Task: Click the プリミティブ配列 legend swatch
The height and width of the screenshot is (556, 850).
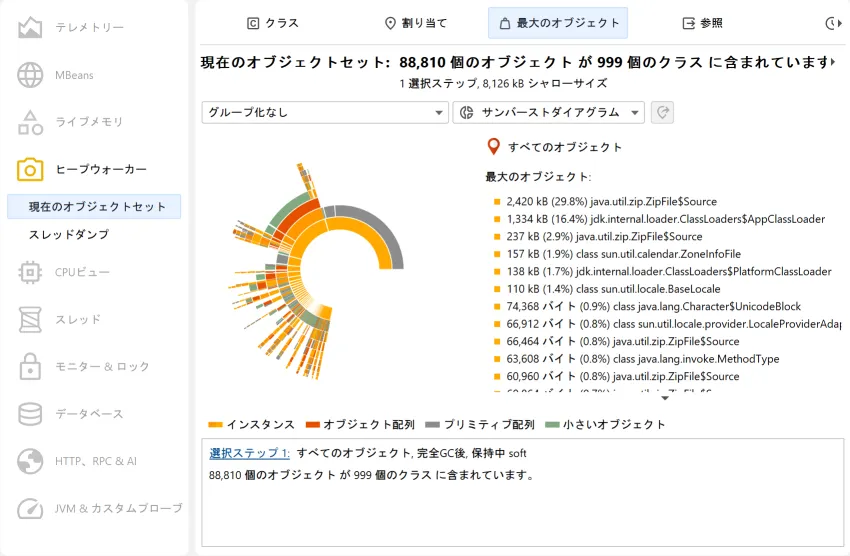Action: [x=433, y=424]
